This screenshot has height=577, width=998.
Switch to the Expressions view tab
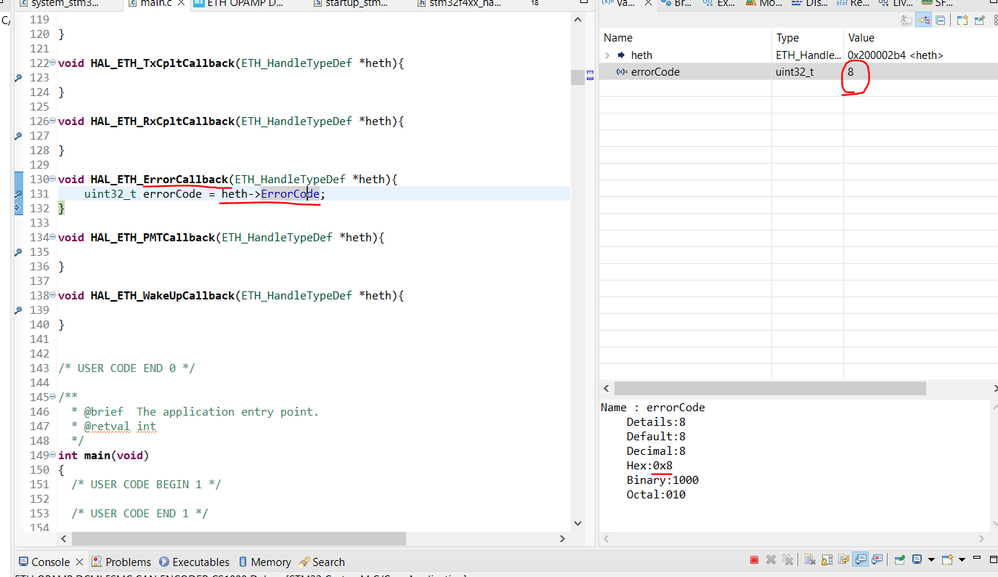(719, 4)
